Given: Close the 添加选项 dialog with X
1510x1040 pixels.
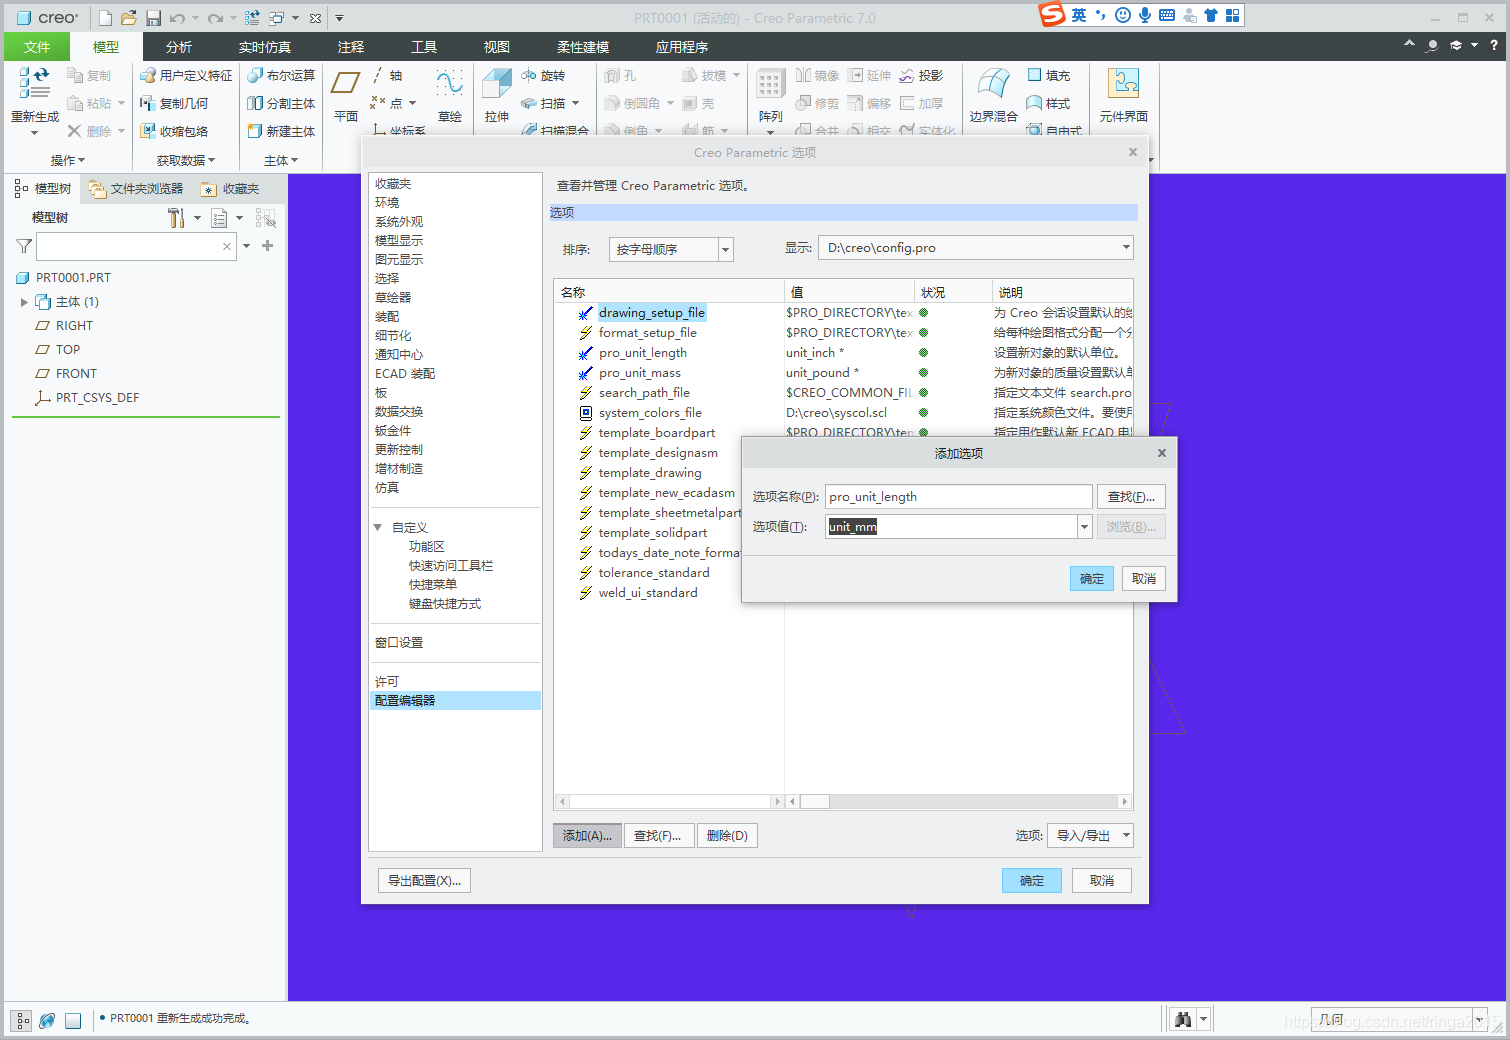Looking at the screenshot, I should click(x=1161, y=453).
